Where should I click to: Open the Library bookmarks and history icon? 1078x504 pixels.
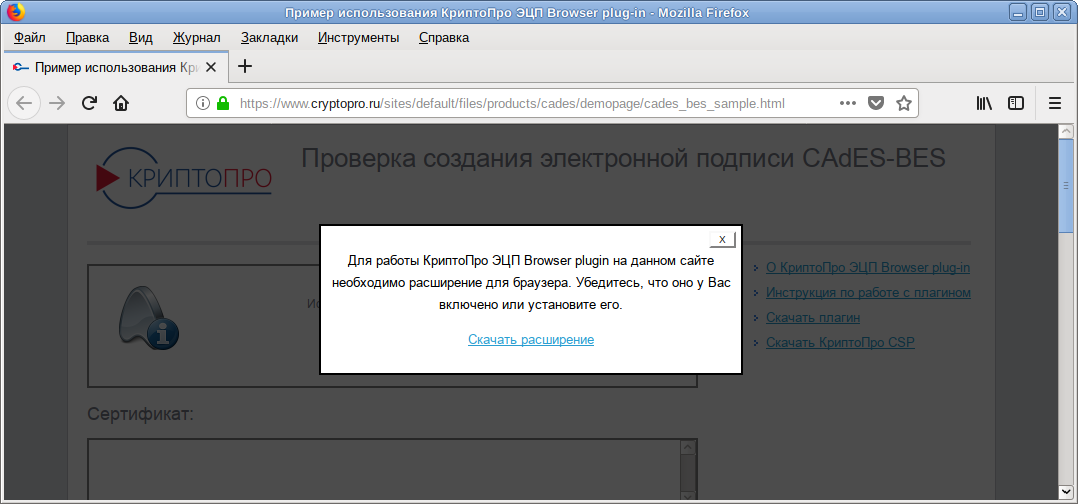click(x=984, y=103)
